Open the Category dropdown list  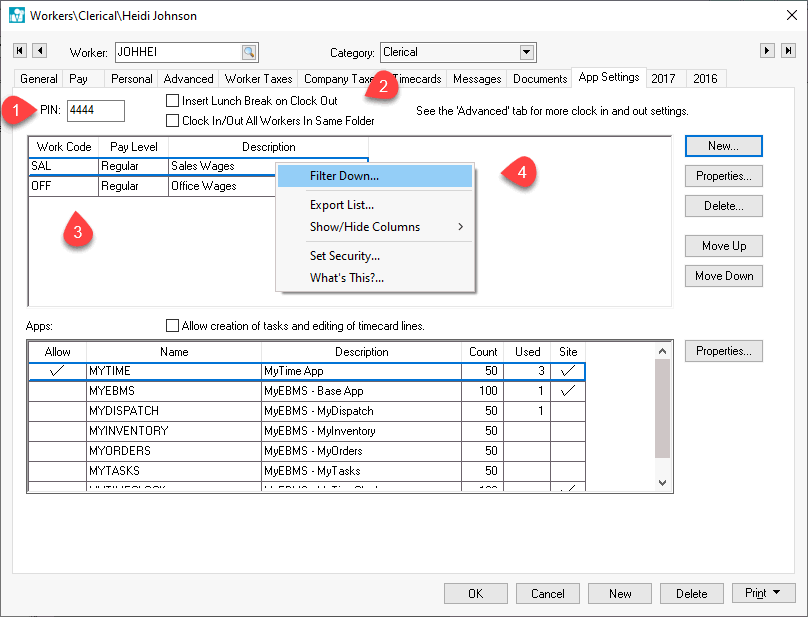[x=527, y=52]
